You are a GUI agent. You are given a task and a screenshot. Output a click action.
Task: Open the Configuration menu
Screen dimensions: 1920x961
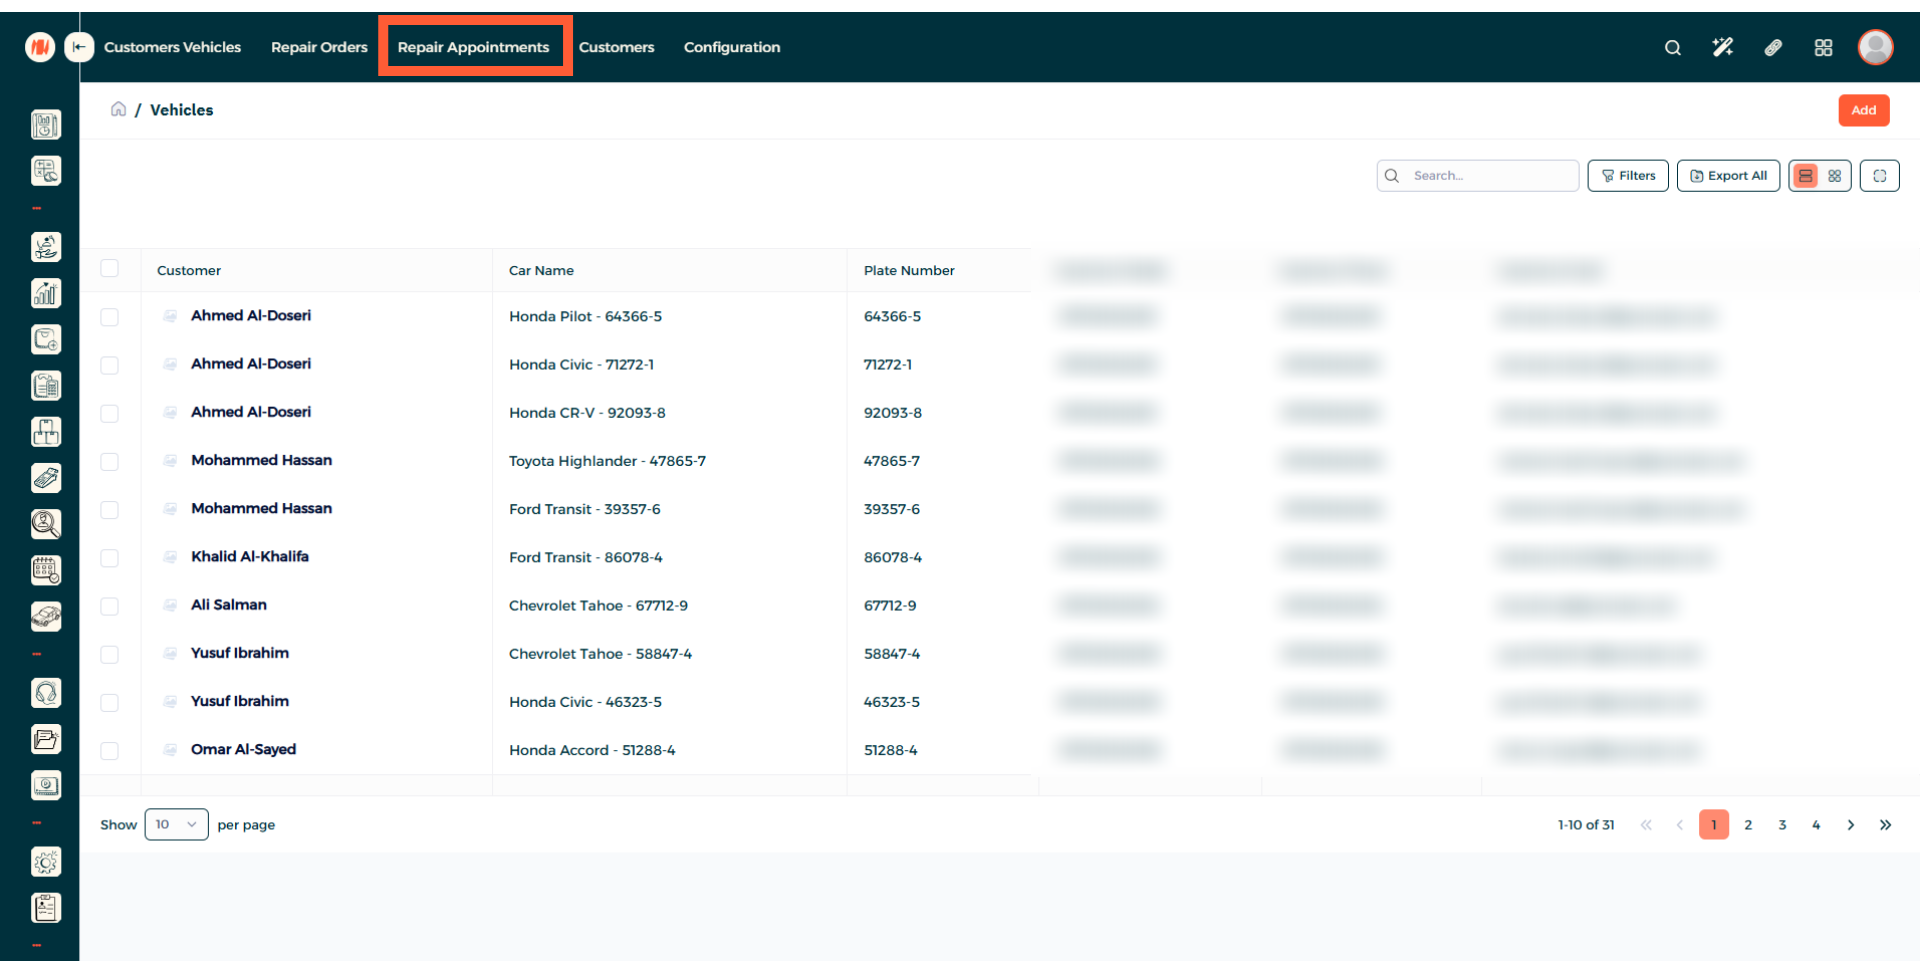[x=731, y=47]
